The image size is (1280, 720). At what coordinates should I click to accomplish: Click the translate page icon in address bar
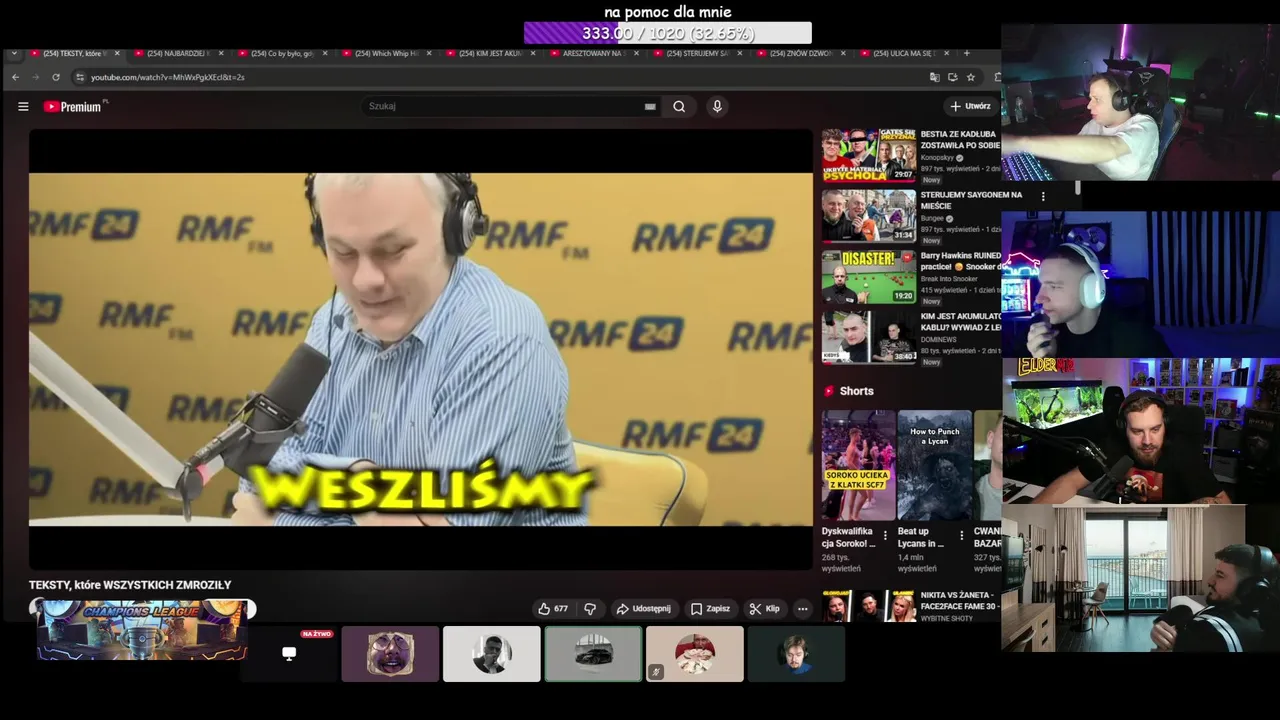coord(935,77)
